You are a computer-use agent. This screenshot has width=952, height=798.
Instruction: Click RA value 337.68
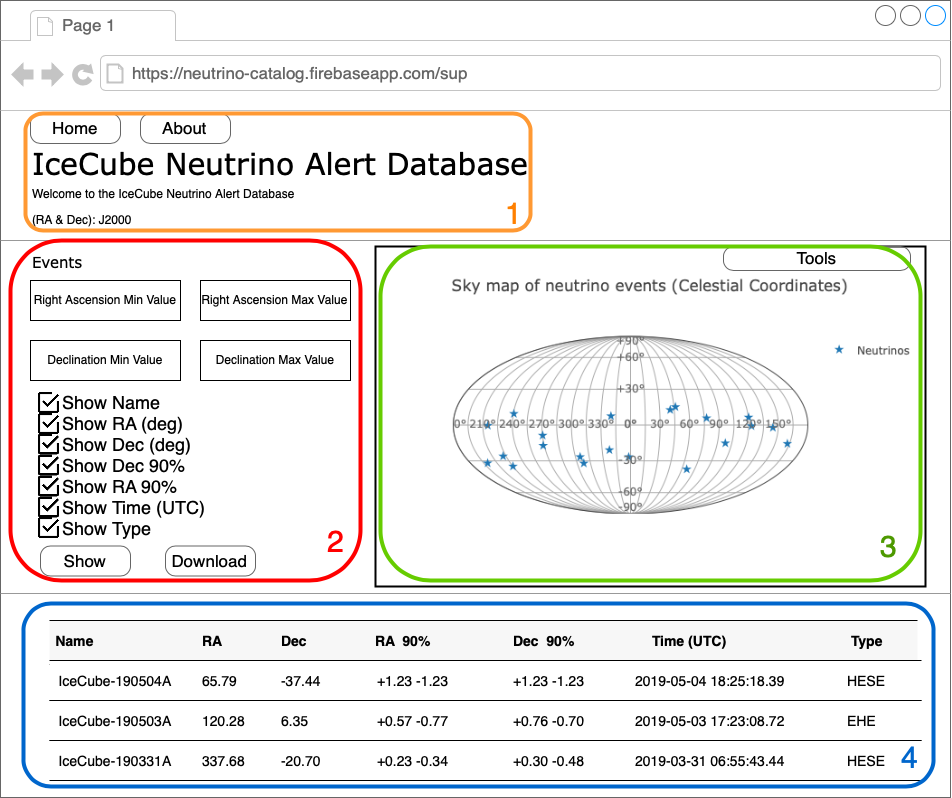coord(223,762)
